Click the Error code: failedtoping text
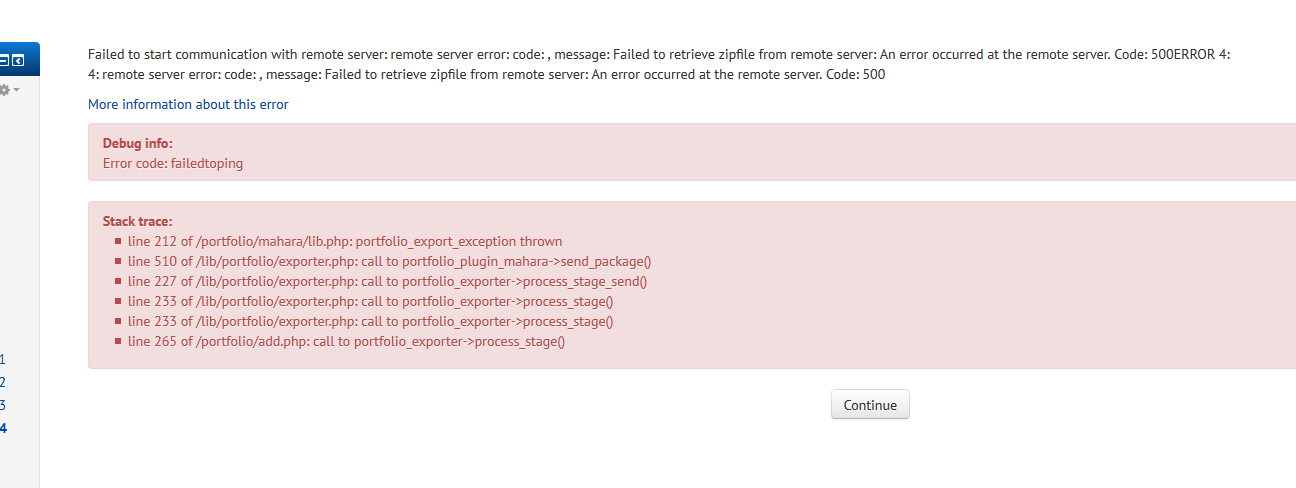The width and height of the screenshot is (1296, 488). pyautogui.click(x=173, y=163)
